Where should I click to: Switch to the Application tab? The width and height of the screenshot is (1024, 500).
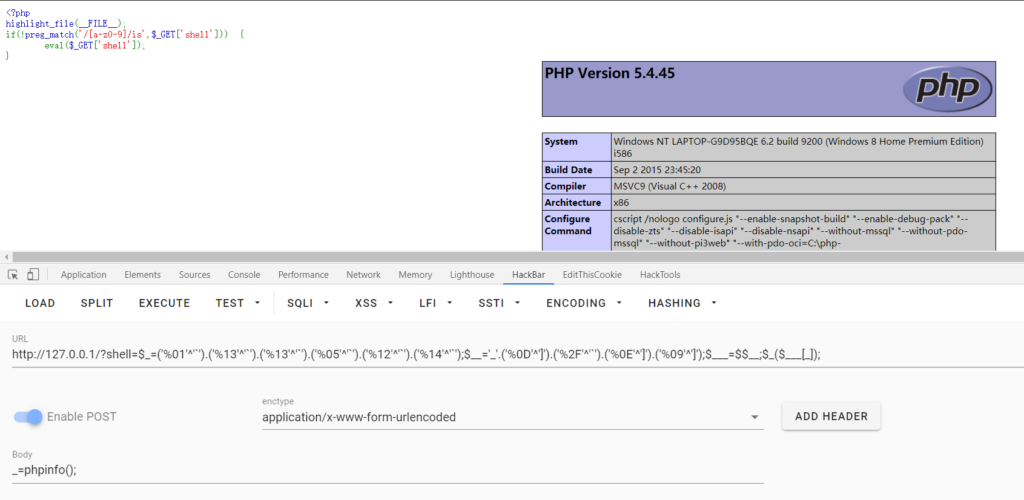(x=84, y=275)
